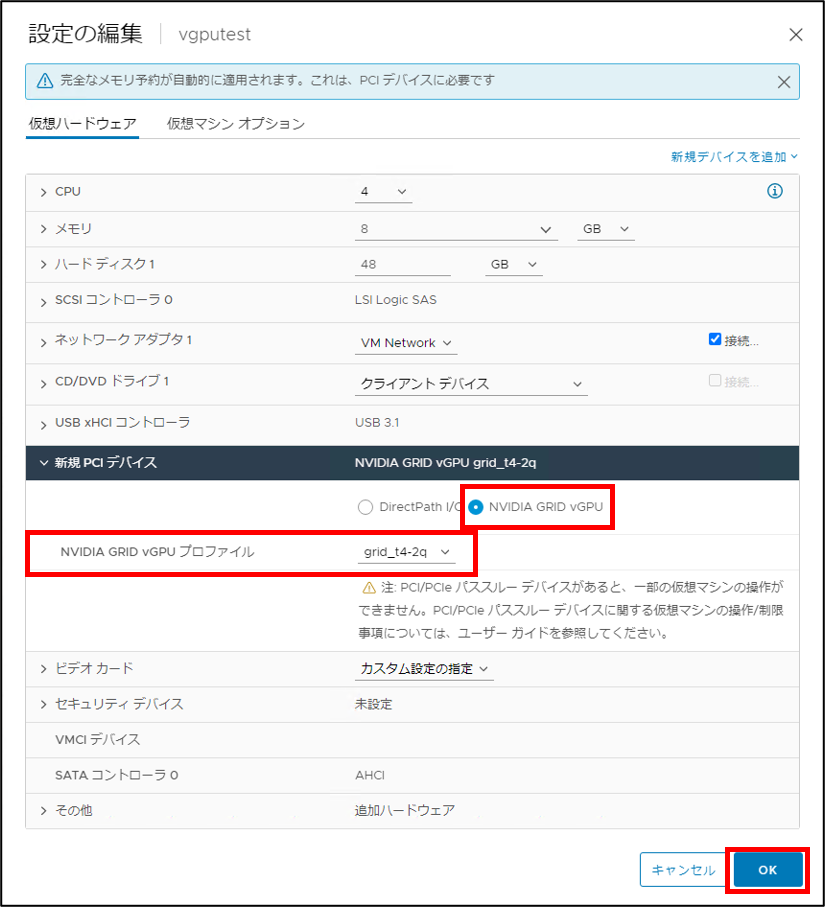Open the 新規デバイスを追加 menu
Image resolution: width=825 pixels, height=907 pixels.
pyautogui.click(x=734, y=157)
